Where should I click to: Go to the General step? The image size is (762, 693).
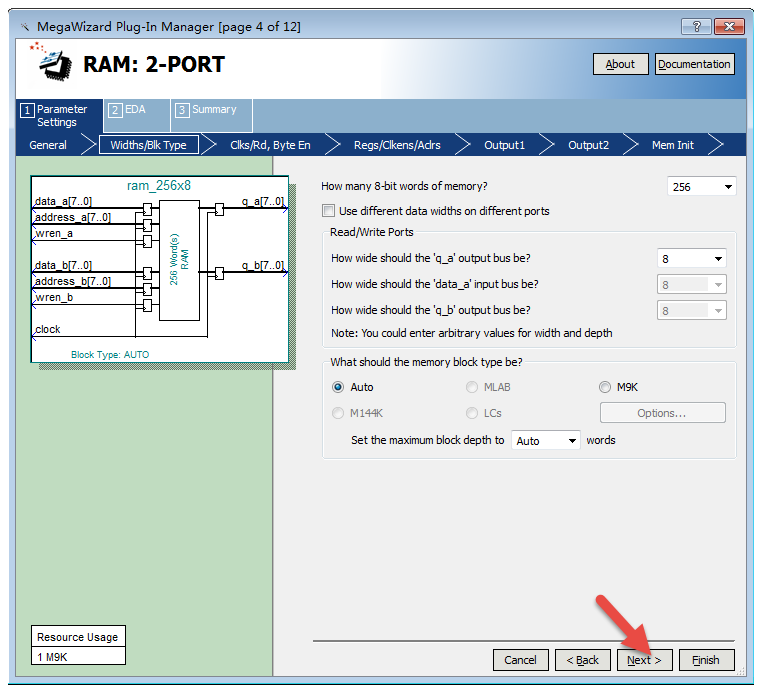[48, 145]
